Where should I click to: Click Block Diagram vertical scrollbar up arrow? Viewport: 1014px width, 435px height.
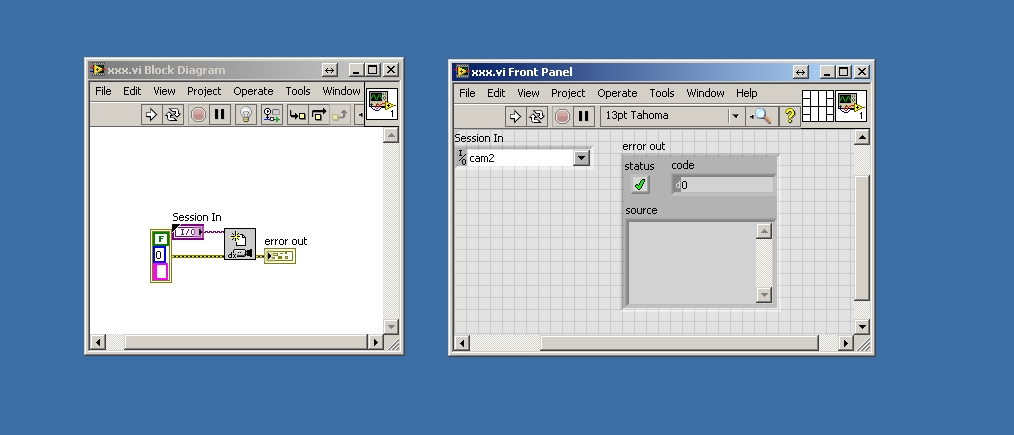coord(391,135)
